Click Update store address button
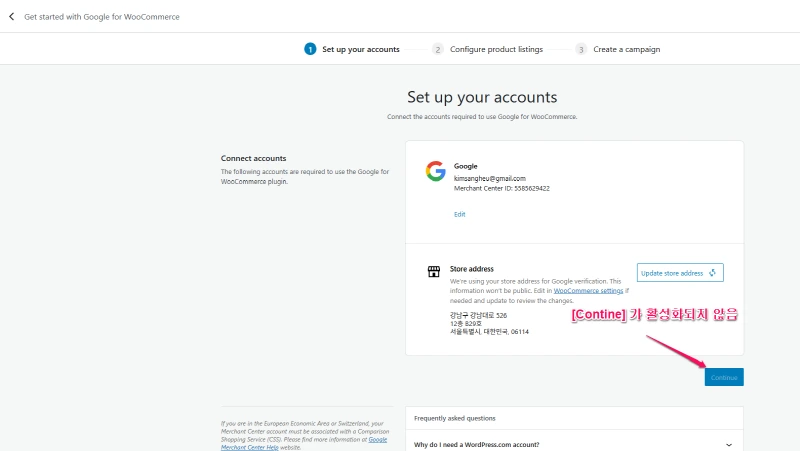This screenshot has width=800, height=451. [680, 273]
